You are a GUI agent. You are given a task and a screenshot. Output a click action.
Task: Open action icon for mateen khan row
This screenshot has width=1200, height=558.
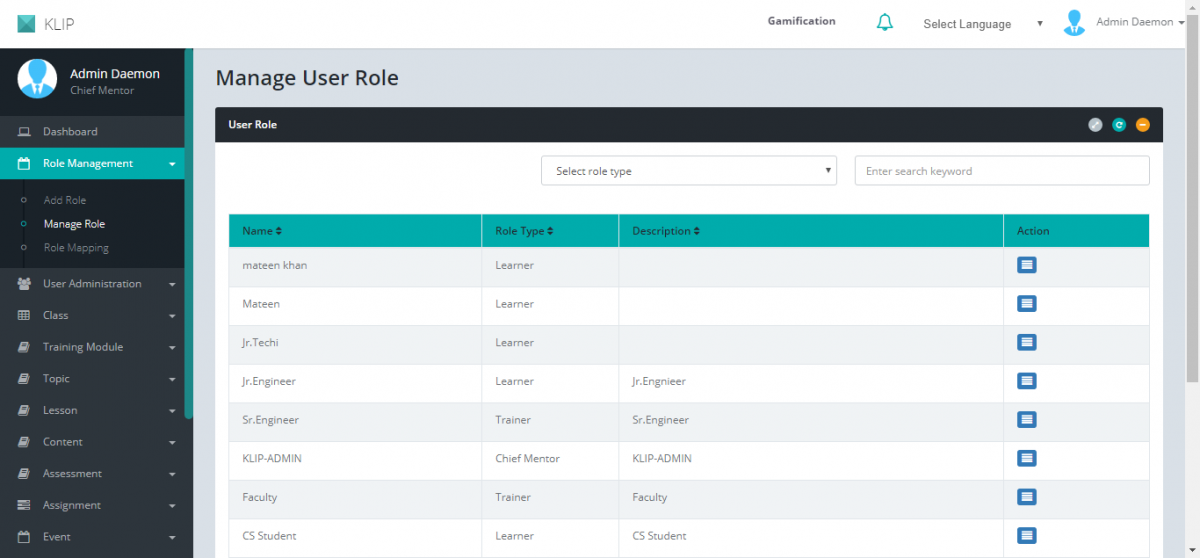coord(1026,265)
